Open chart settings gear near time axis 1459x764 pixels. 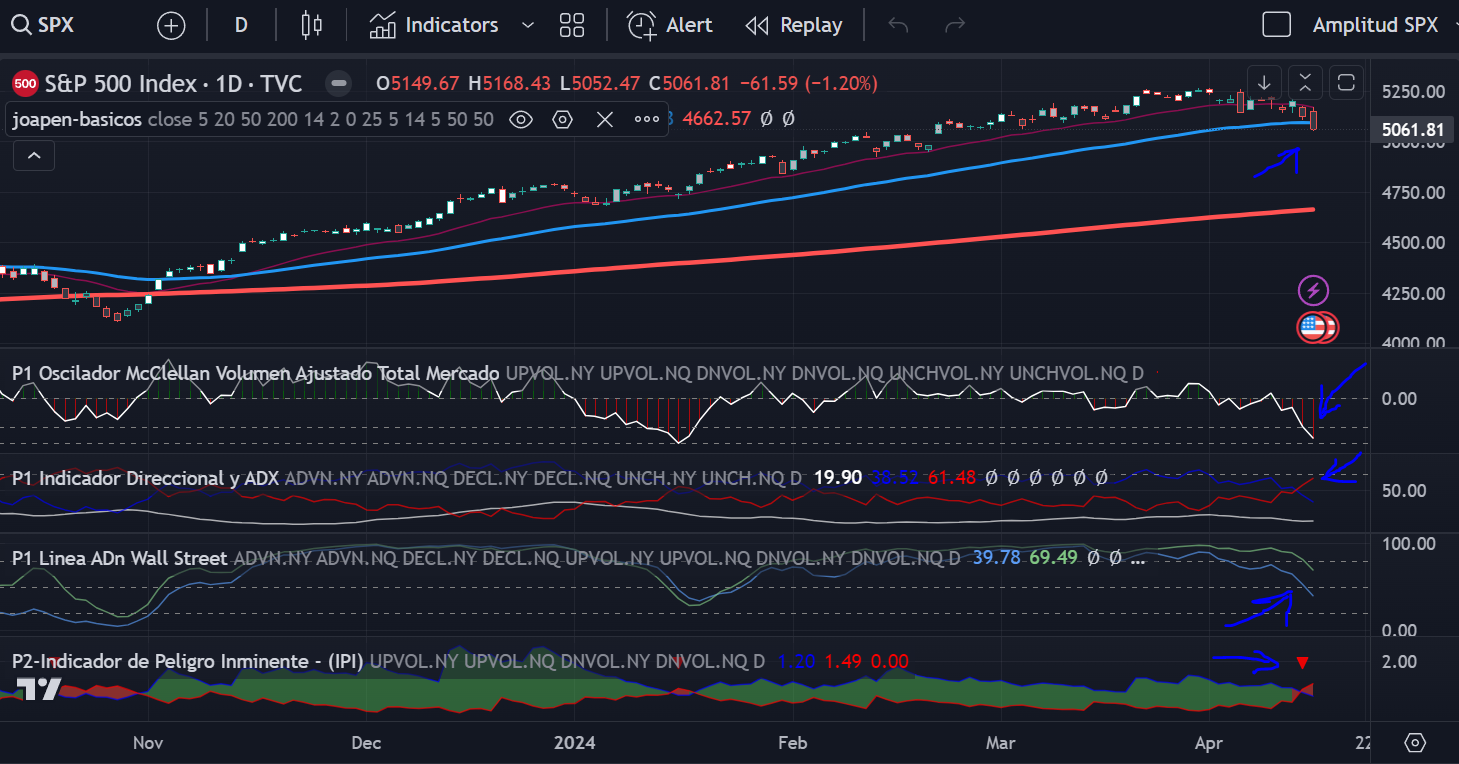(1414, 743)
